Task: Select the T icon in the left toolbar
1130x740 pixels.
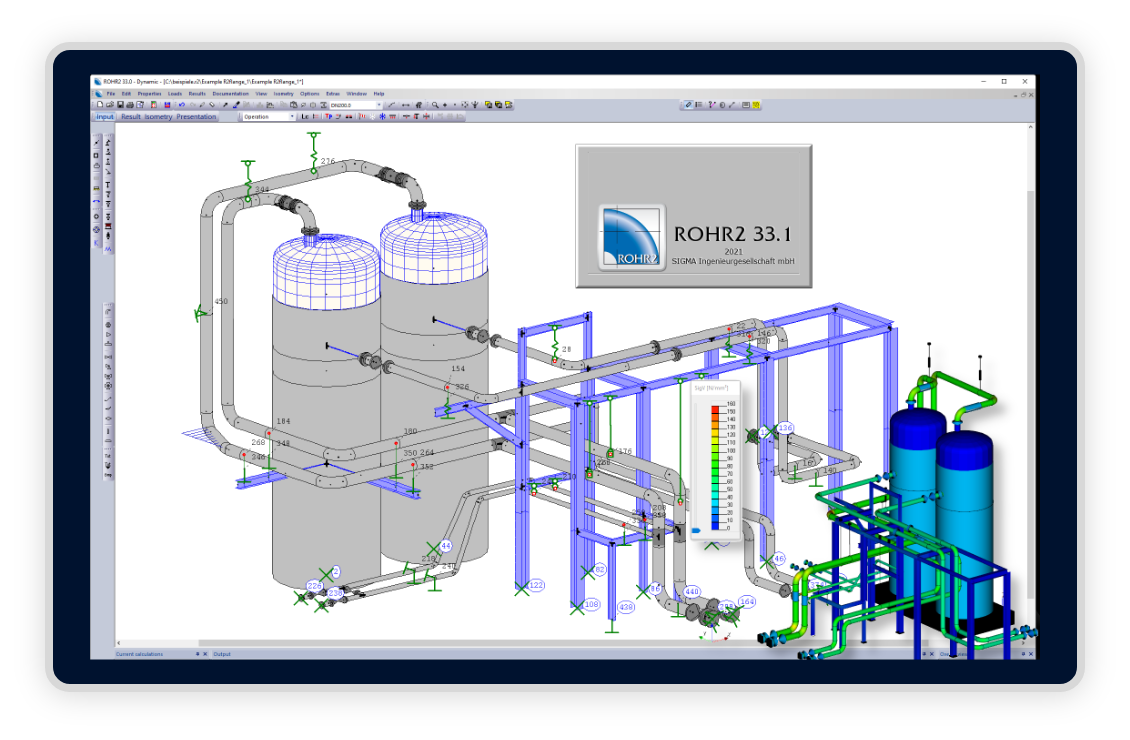Action: point(108,185)
